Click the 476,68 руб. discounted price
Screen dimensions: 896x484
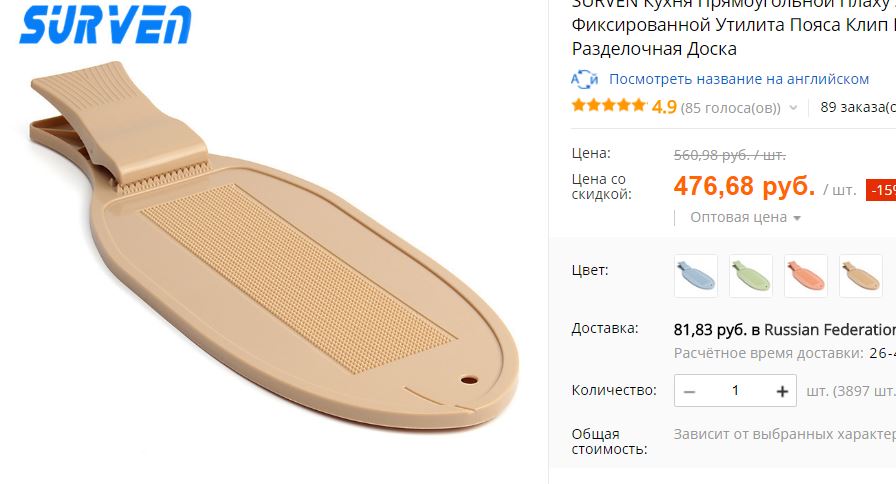point(745,186)
